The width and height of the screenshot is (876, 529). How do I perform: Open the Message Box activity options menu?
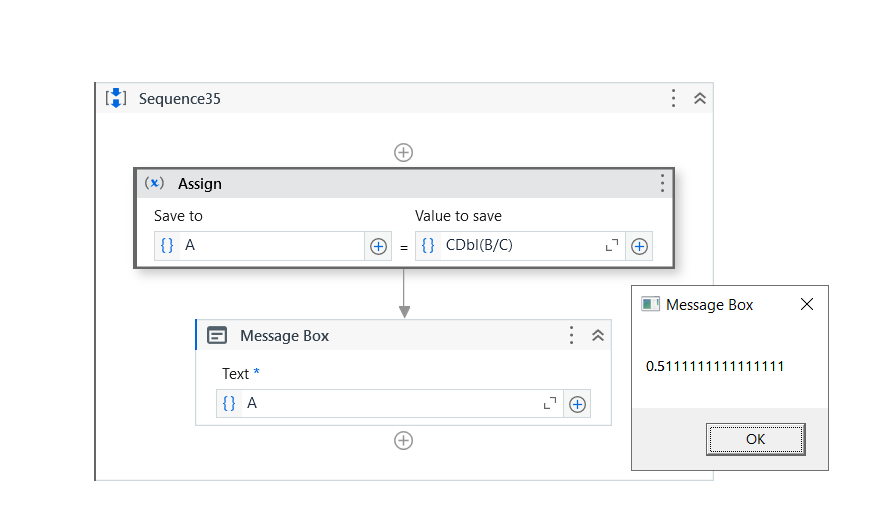571,335
